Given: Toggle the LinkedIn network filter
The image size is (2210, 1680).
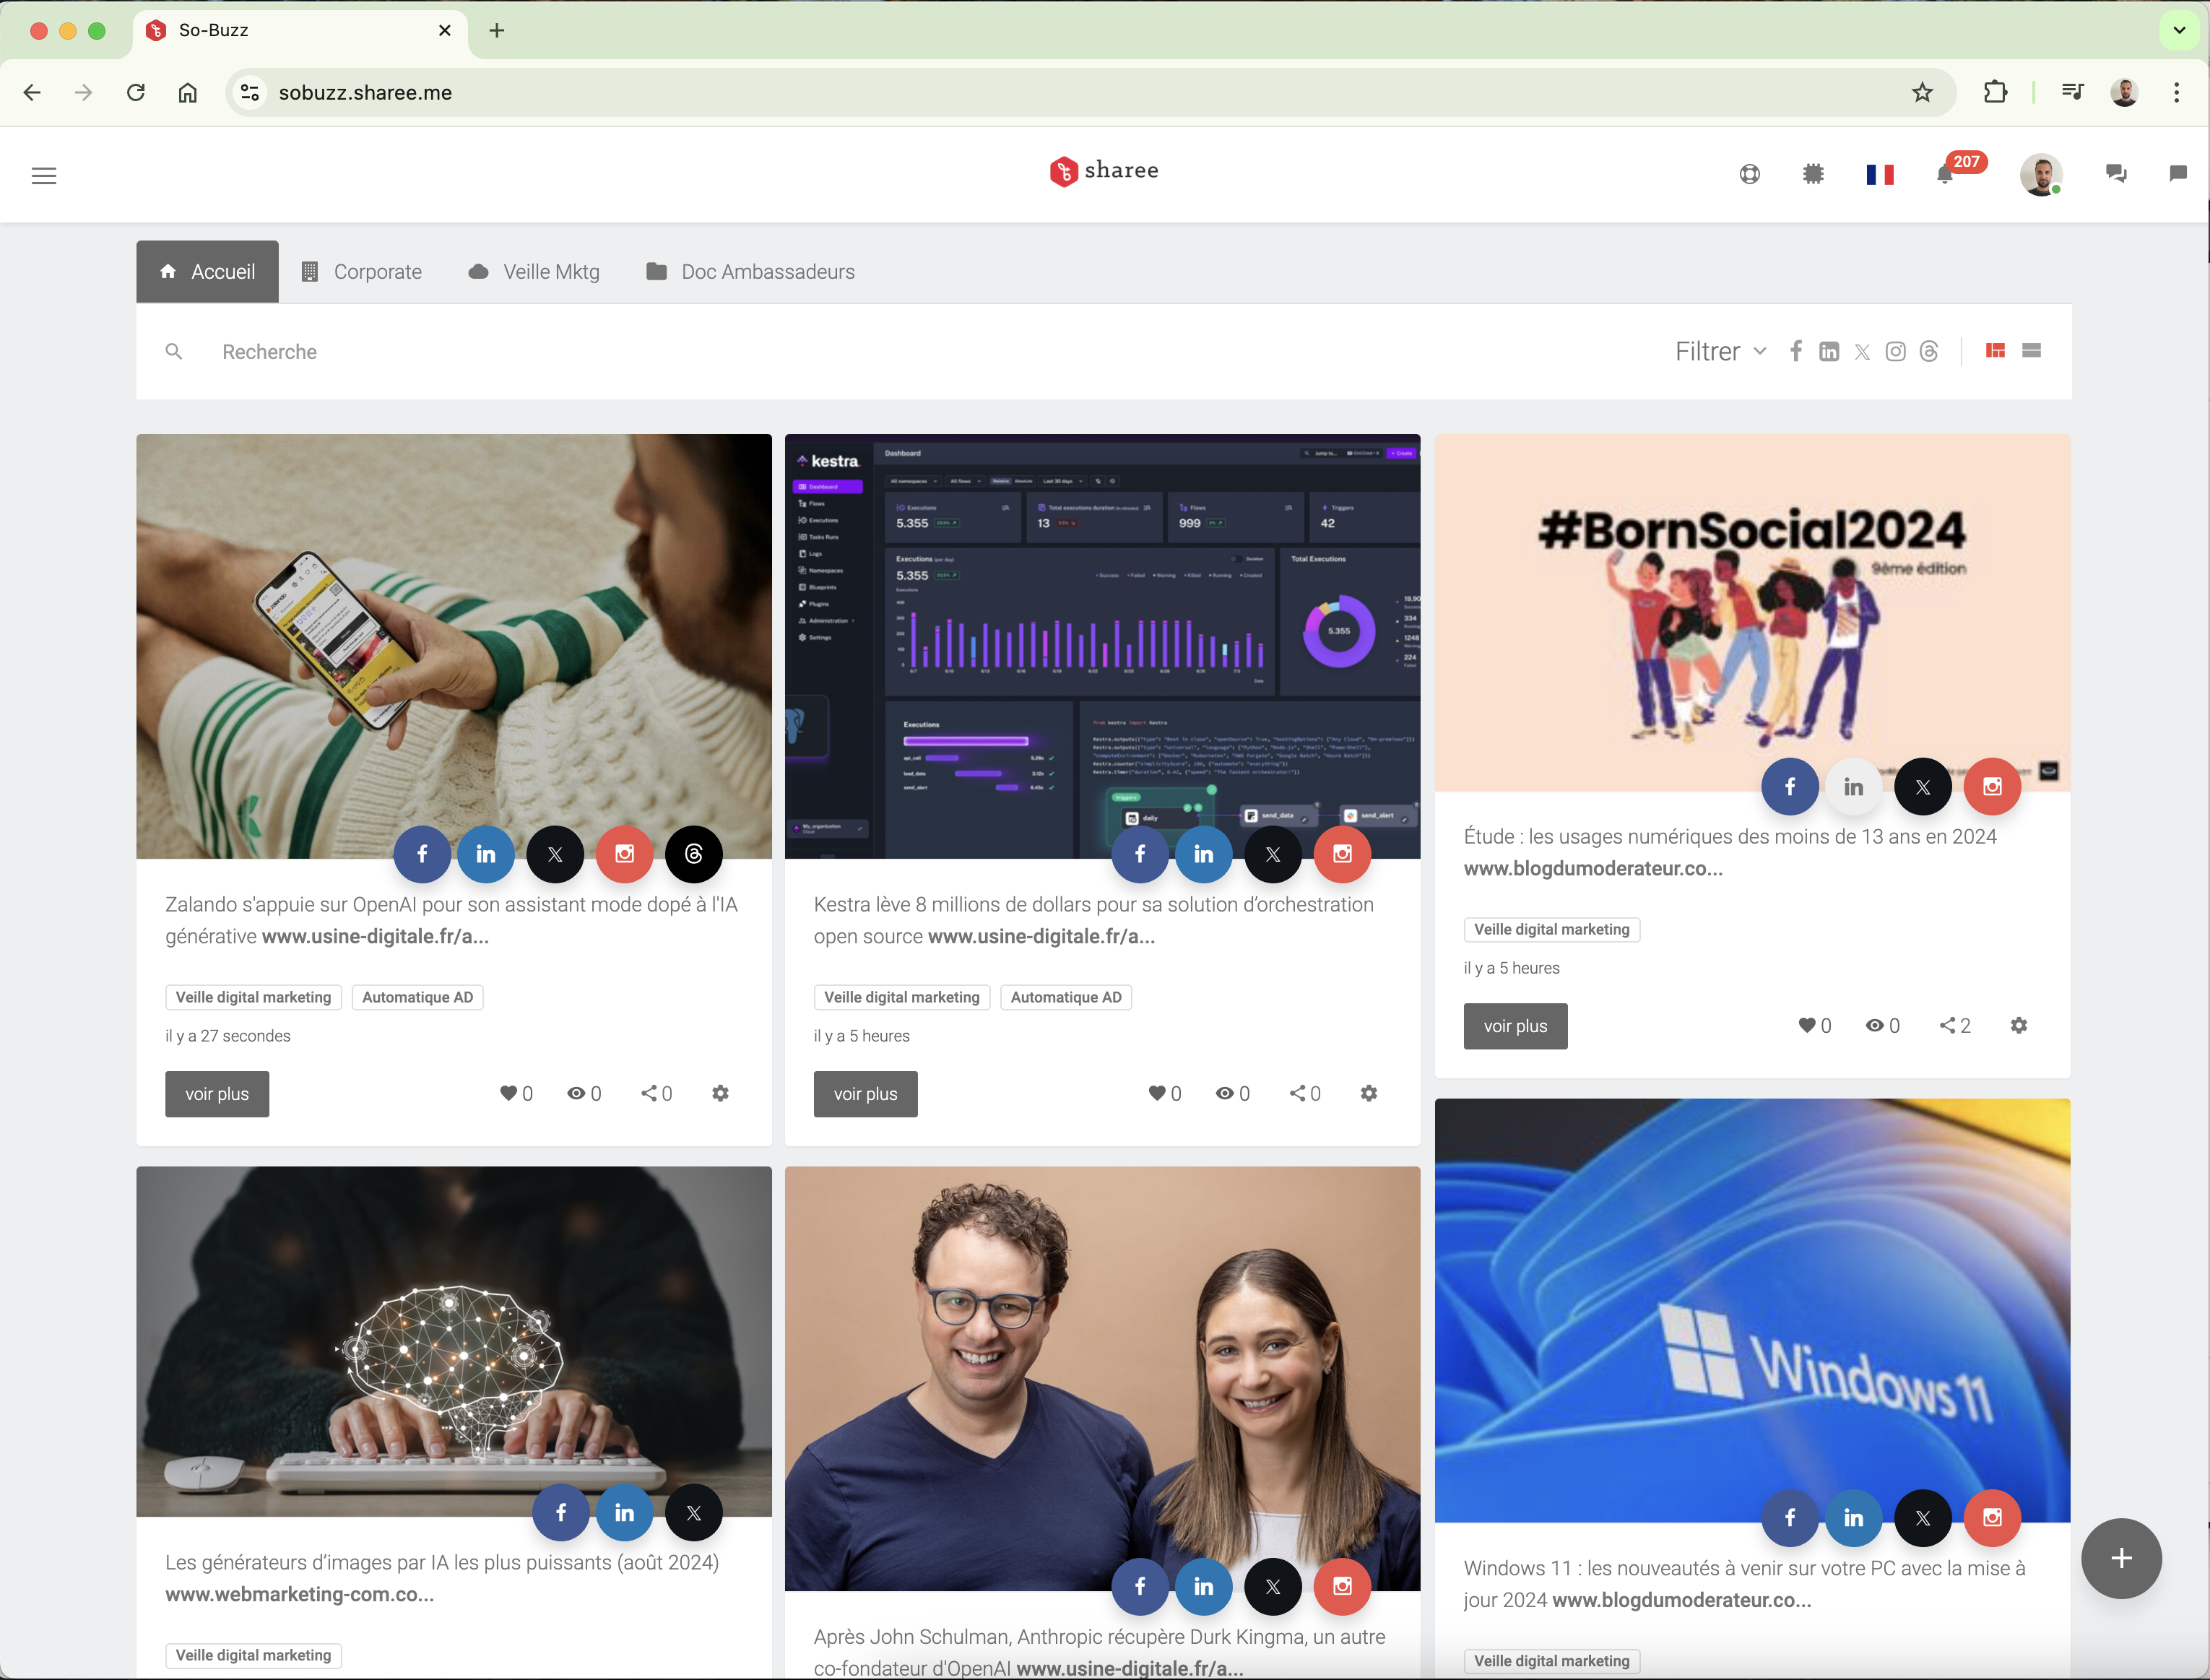Looking at the screenshot, I should [1829, 352].
